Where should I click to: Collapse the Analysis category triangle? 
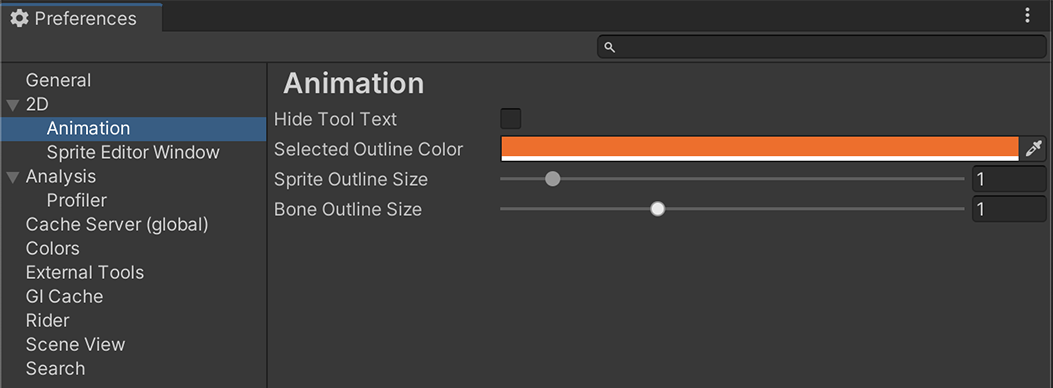(13, 177)
